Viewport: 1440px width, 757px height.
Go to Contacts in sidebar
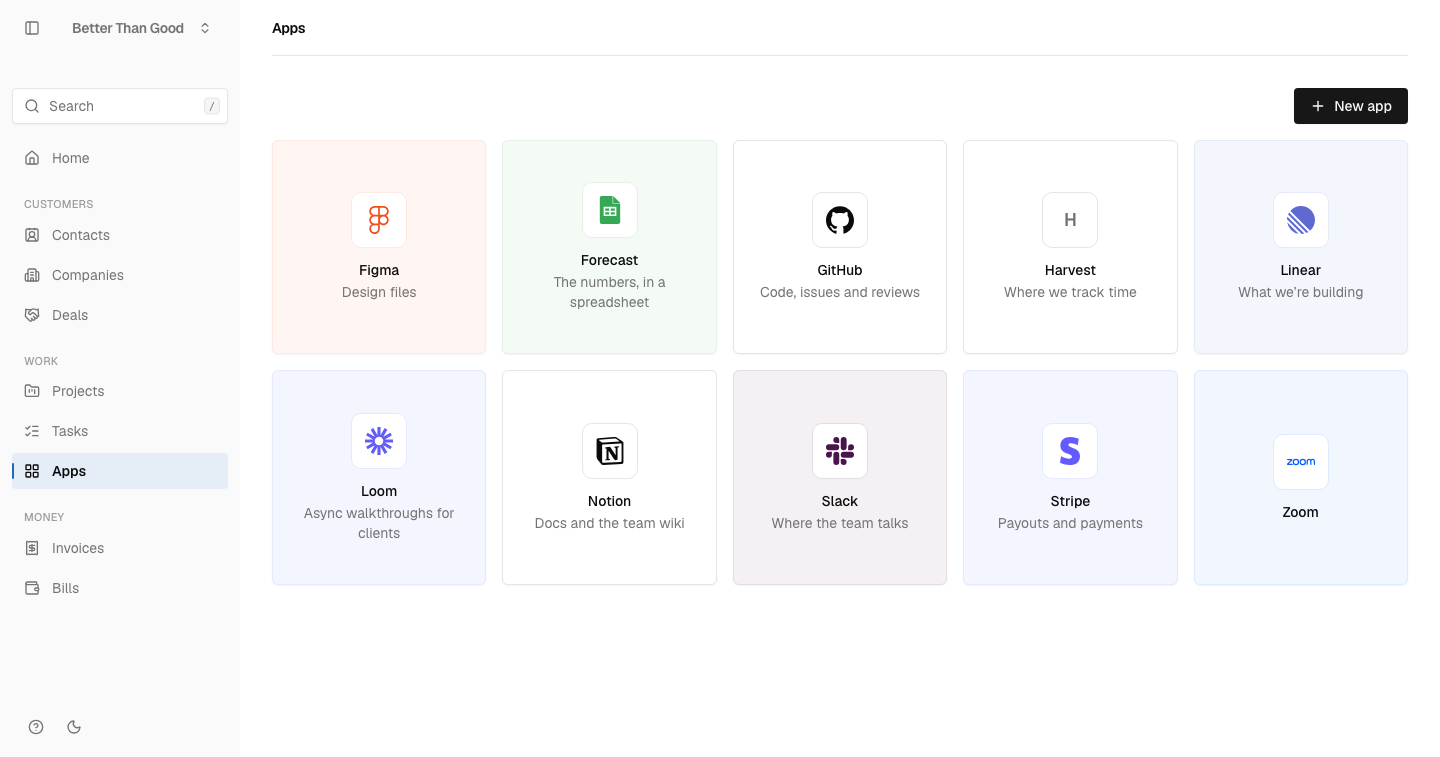[120, 235]
